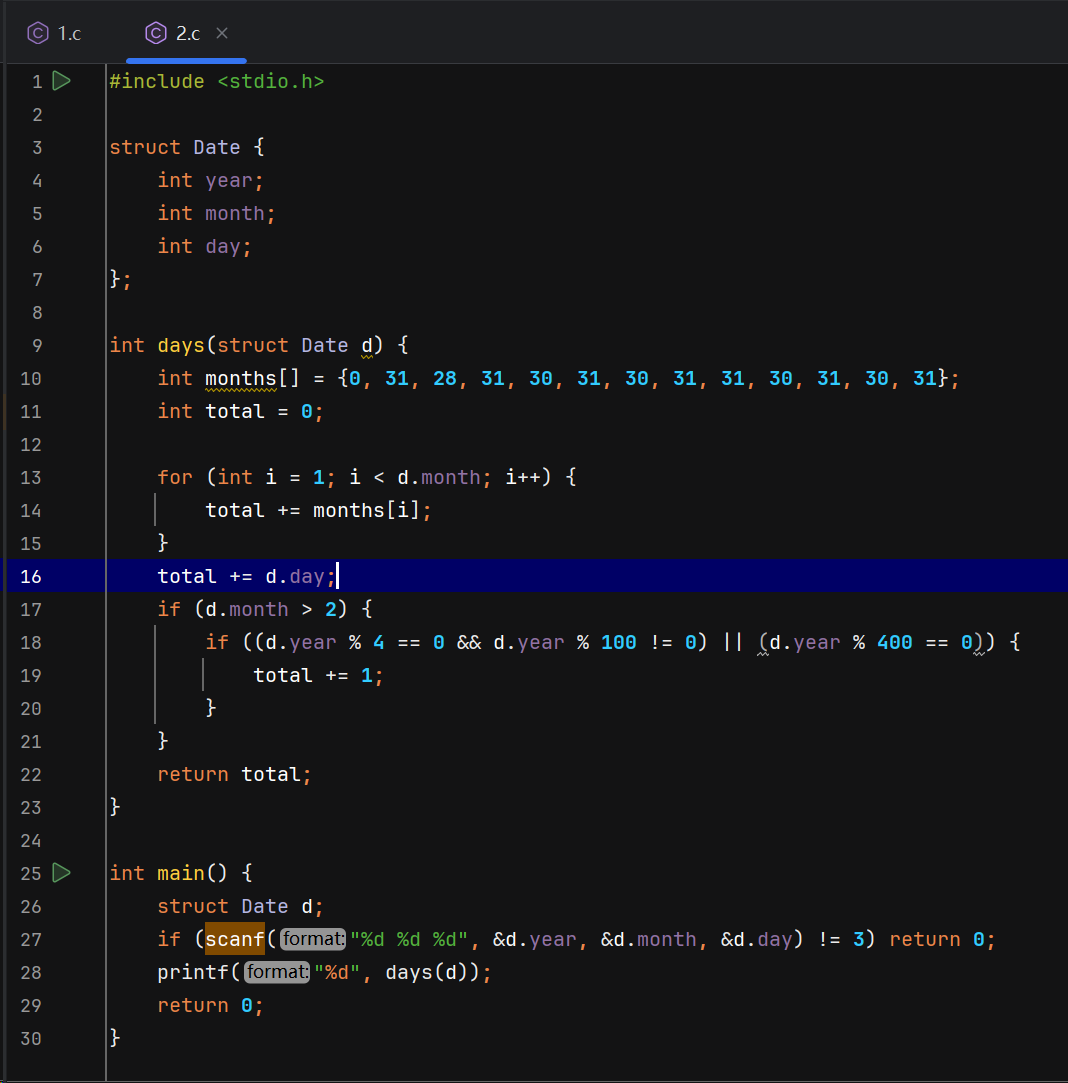
Task: Close the 2.c editor tab
Action: click(x=222, y=33)
